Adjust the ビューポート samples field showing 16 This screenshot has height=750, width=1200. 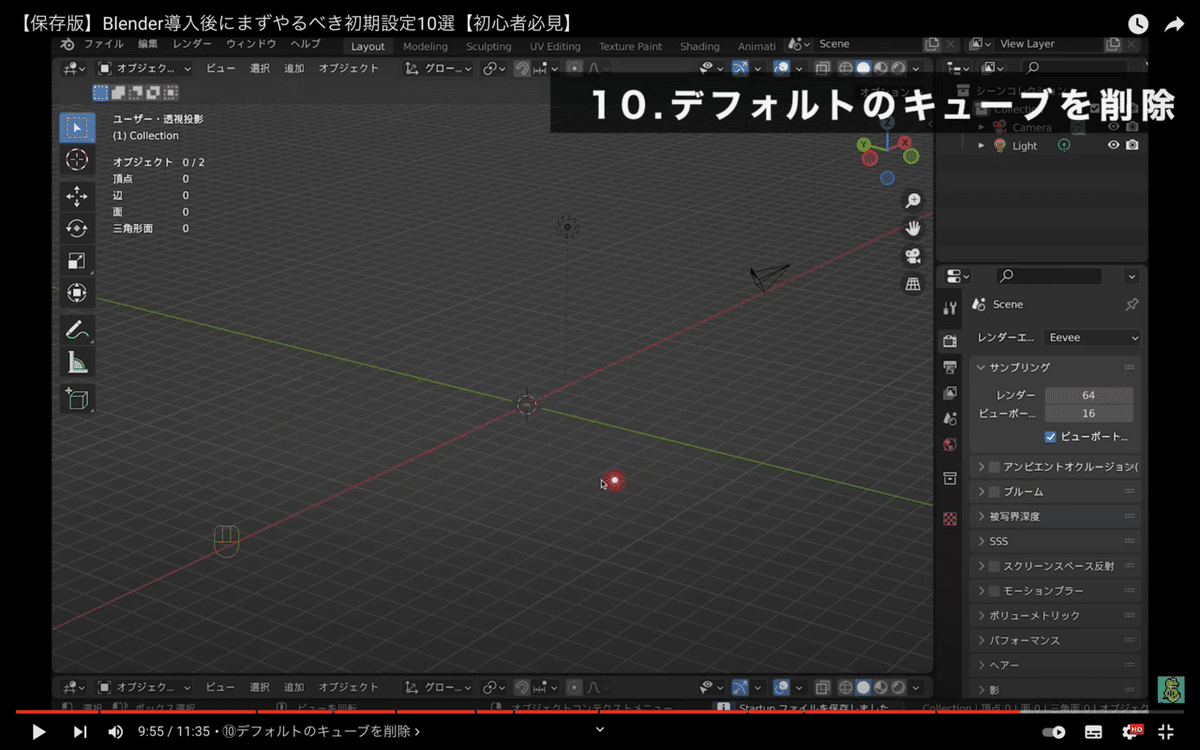[x=1089, y=413]
